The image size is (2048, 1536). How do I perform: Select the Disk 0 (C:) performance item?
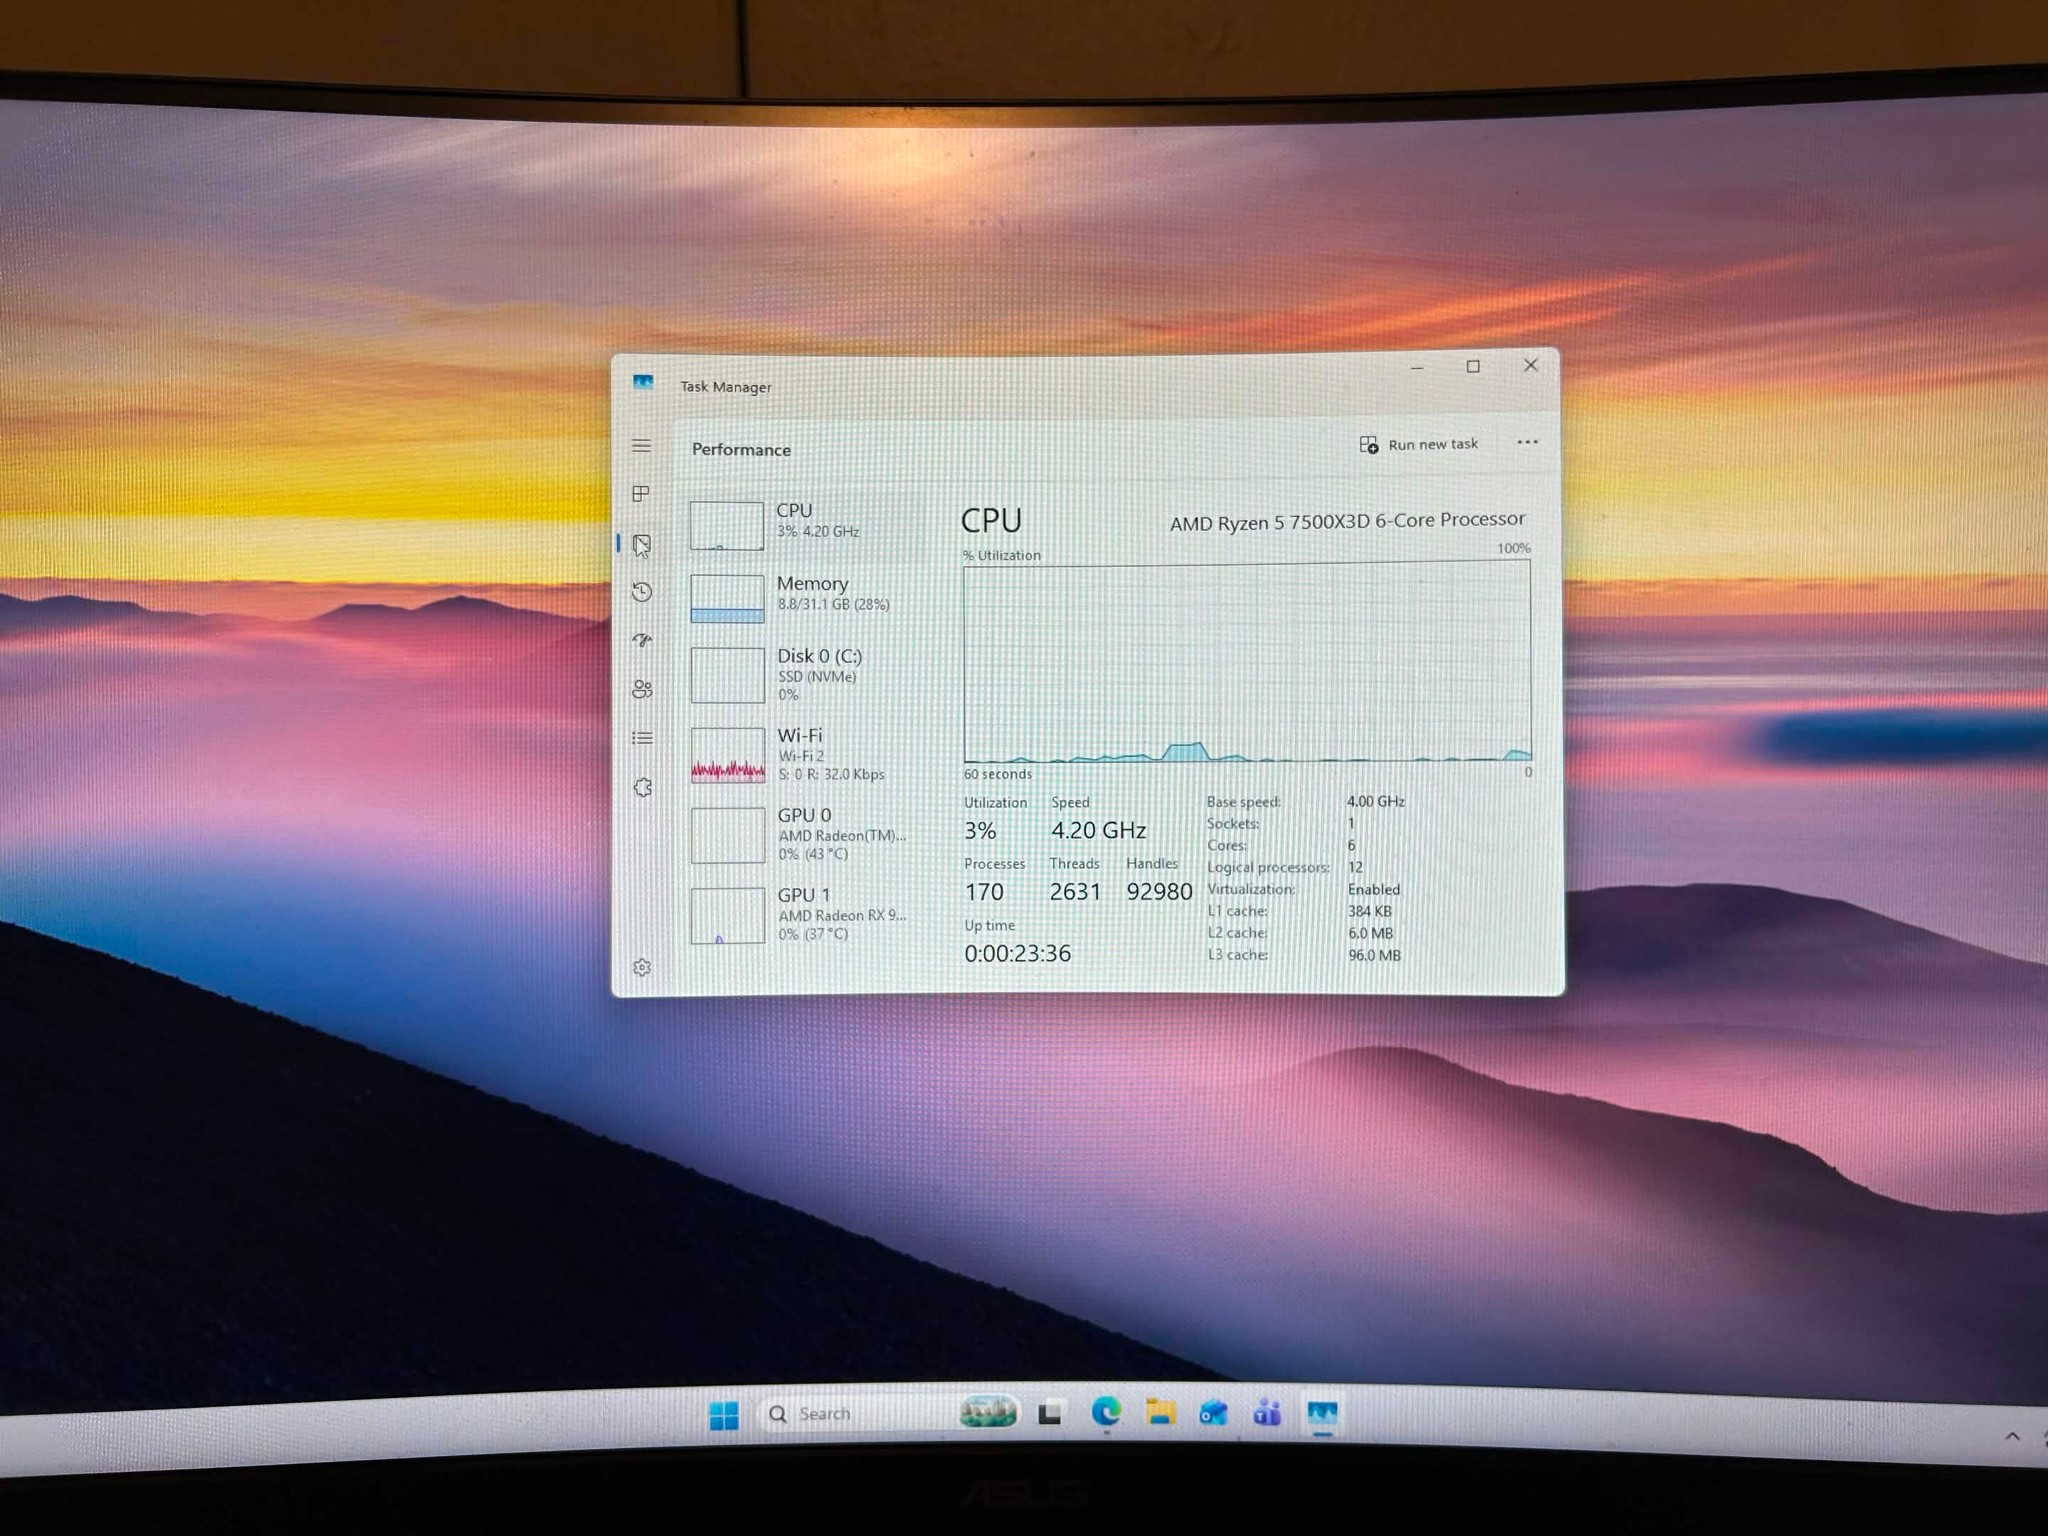point(805,674)
